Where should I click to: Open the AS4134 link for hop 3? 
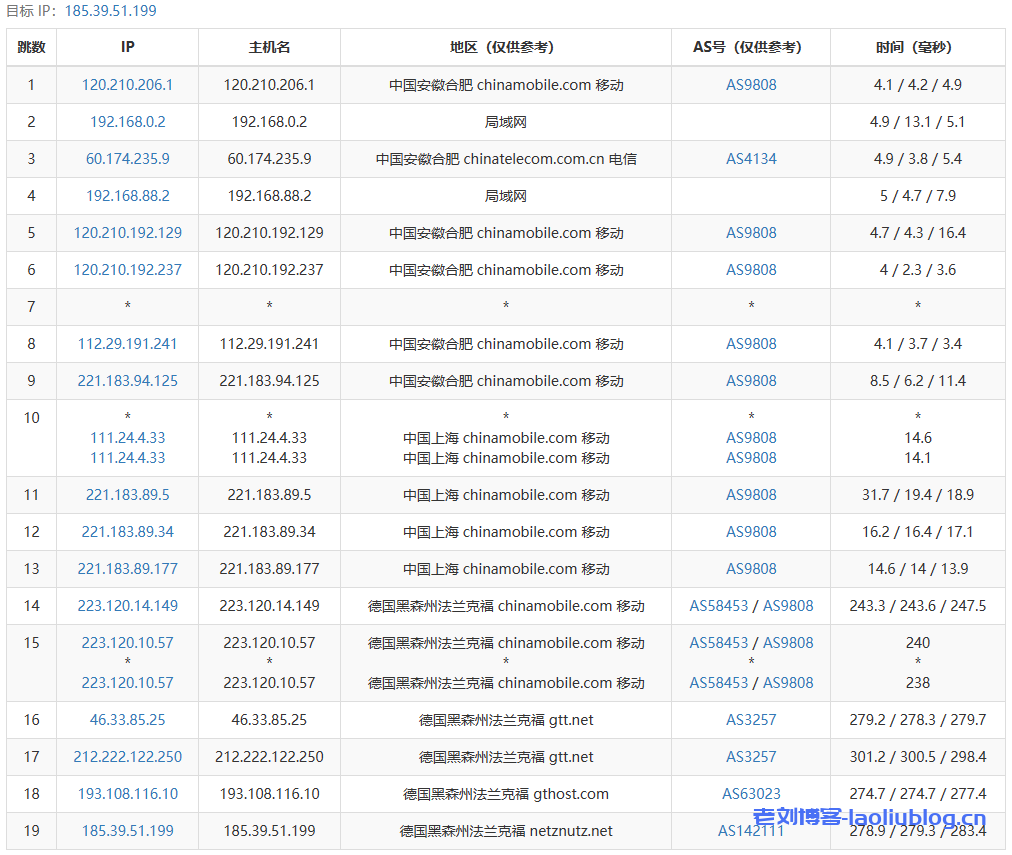tap(751, 159)
